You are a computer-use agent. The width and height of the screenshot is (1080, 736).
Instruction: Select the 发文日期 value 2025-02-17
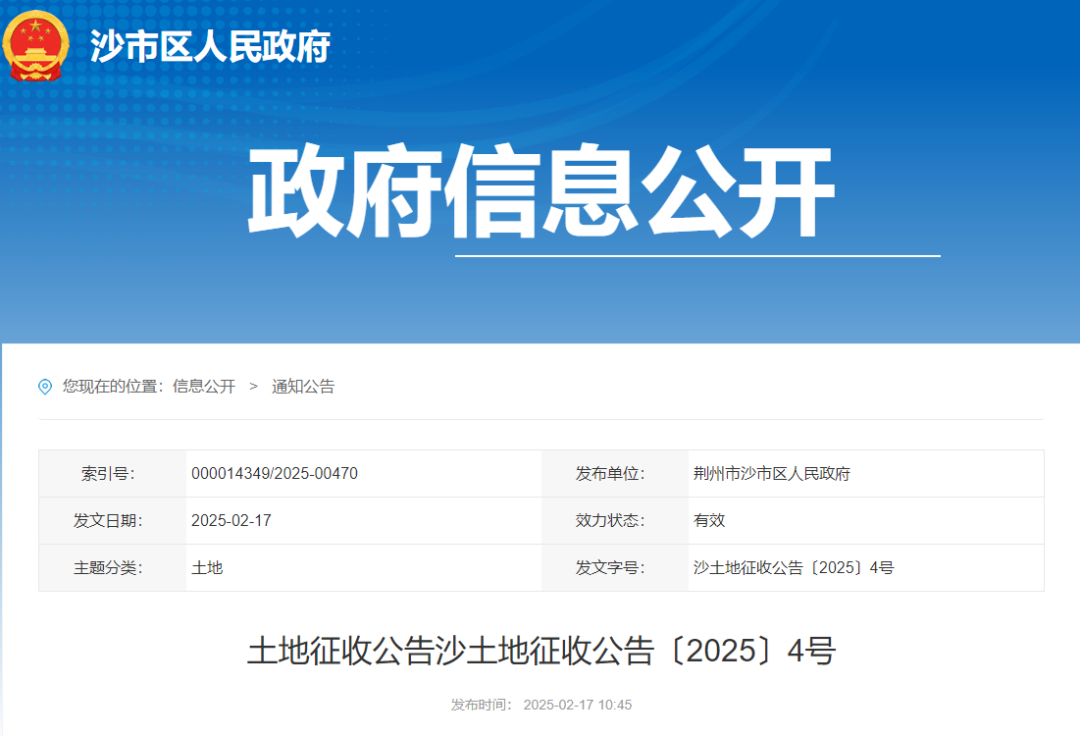tap(231, 521)
